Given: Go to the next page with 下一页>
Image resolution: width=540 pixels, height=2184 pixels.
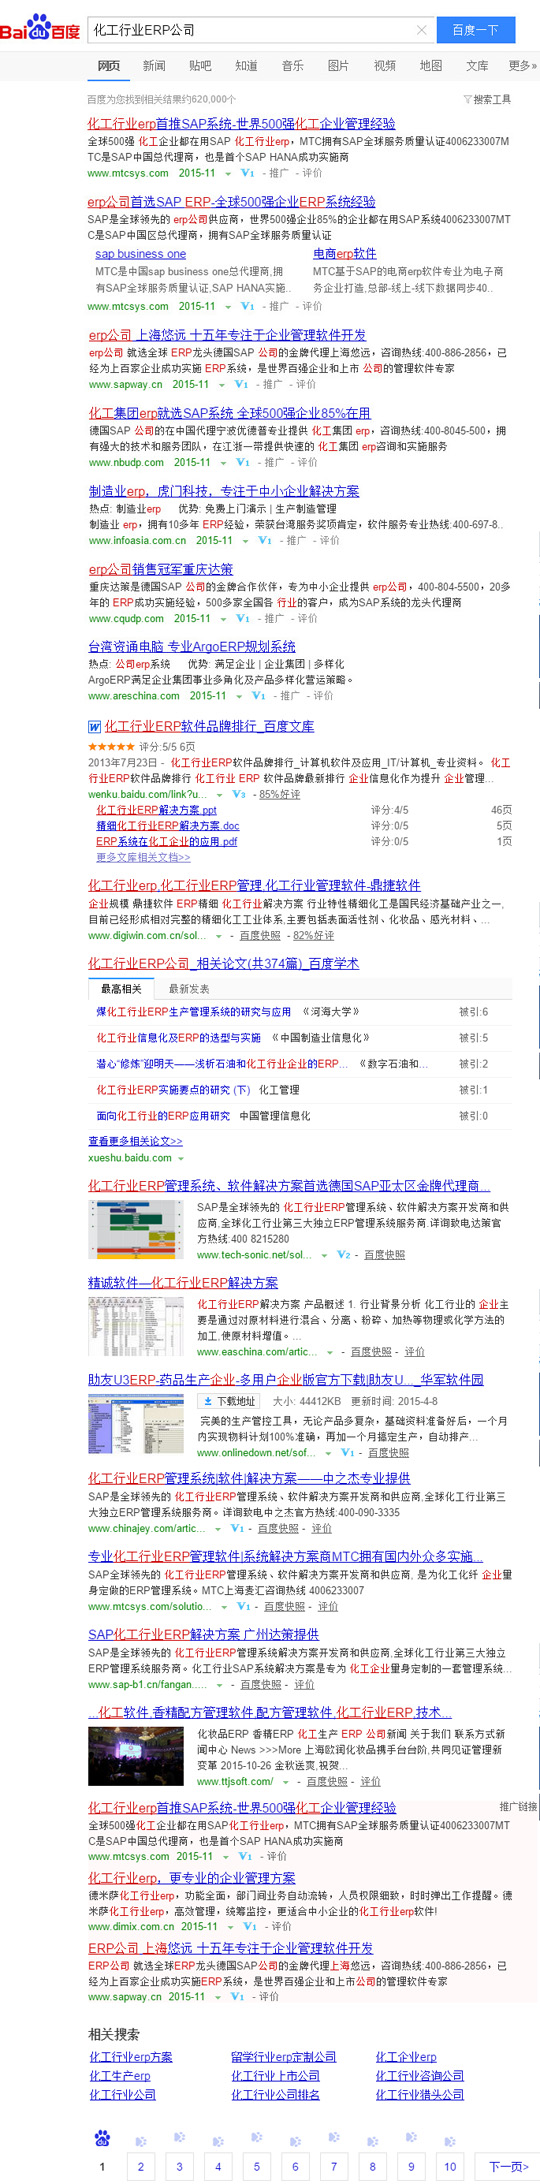Looking at the screenshot, I should (508, 2166).
